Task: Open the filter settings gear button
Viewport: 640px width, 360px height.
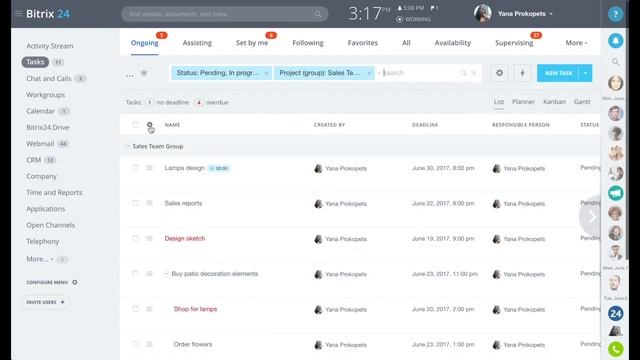Action: click(499, 73)
